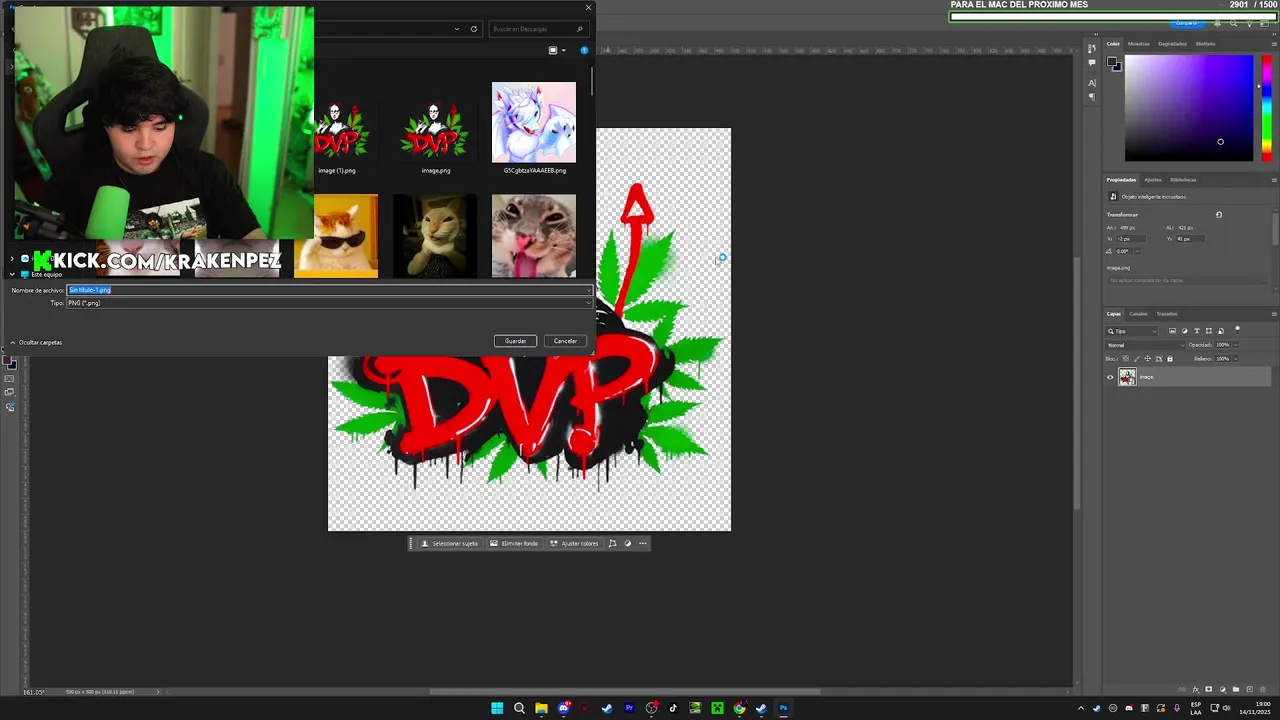Select image.png thumbnail
The width and height of the screenshot is (1280, 720).
(435, 131)
